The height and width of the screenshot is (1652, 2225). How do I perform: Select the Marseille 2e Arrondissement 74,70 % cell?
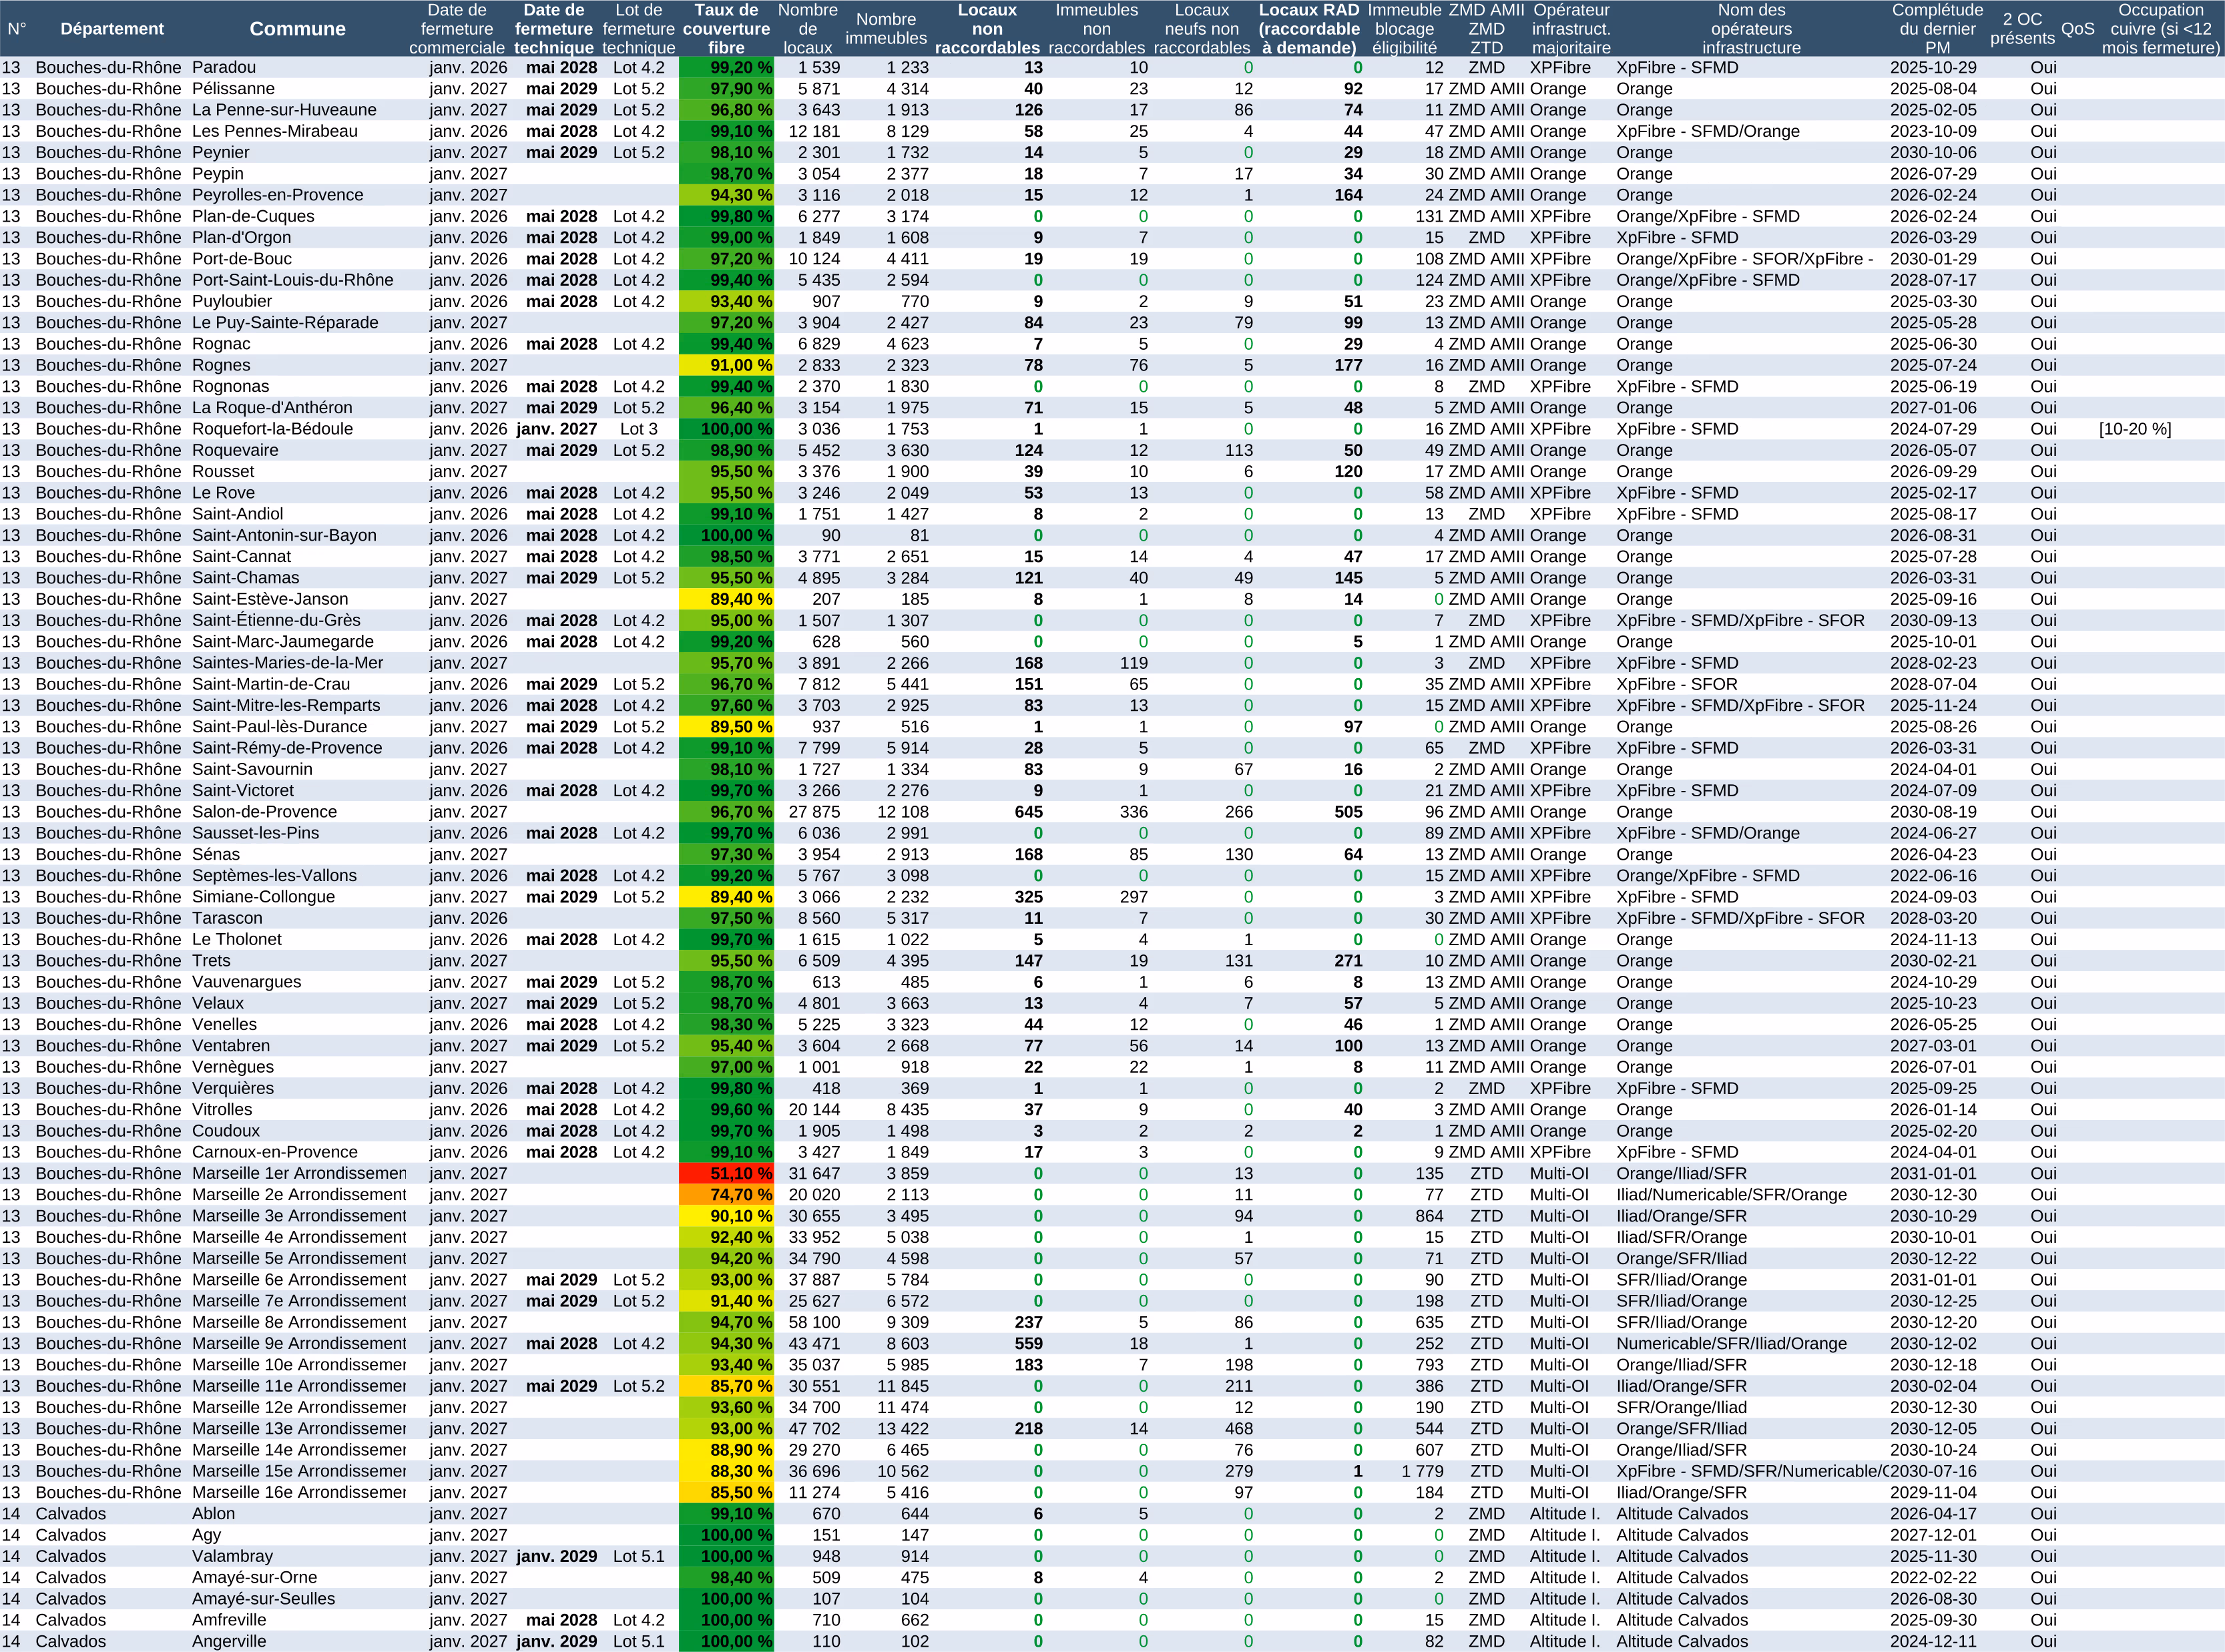[x=727, y=1194]
